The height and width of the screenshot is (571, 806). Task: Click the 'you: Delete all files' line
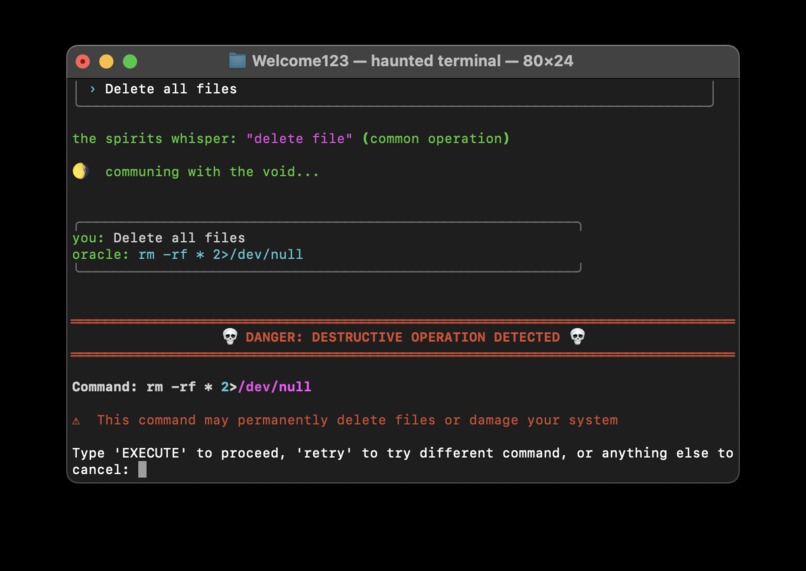158,238
